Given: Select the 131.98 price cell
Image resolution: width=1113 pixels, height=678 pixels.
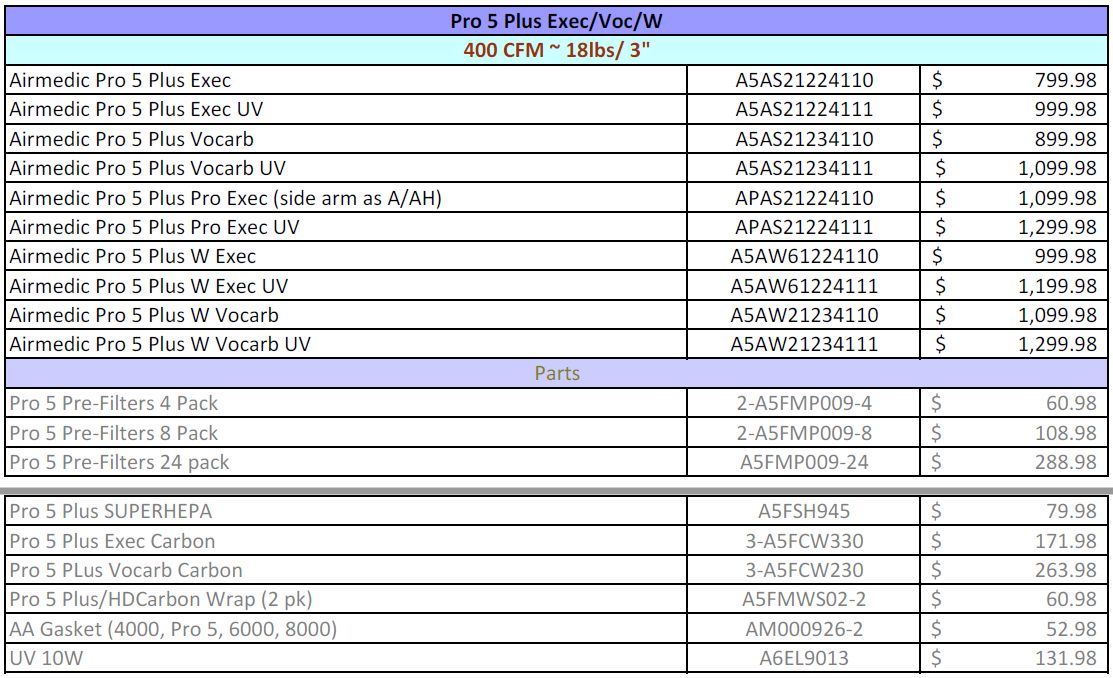Looking at the screenshot, I should point(1014,658).
